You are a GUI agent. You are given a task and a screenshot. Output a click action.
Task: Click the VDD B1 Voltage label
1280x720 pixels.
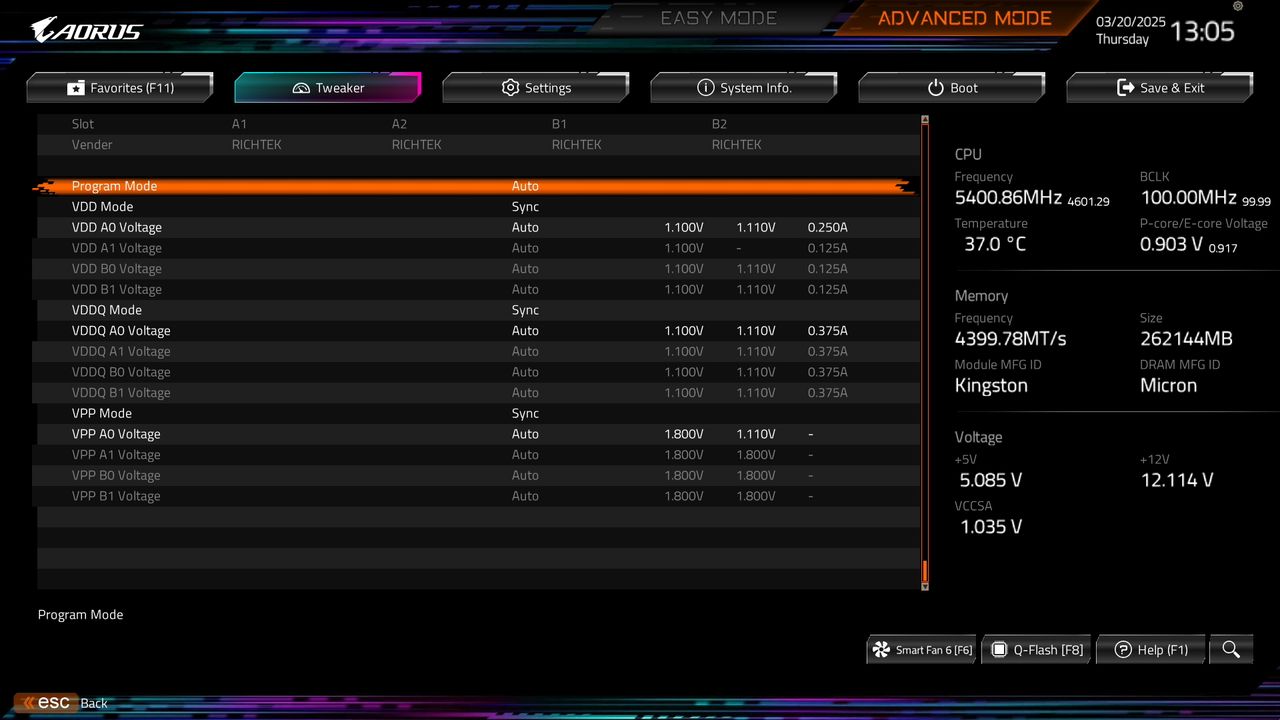116,289
